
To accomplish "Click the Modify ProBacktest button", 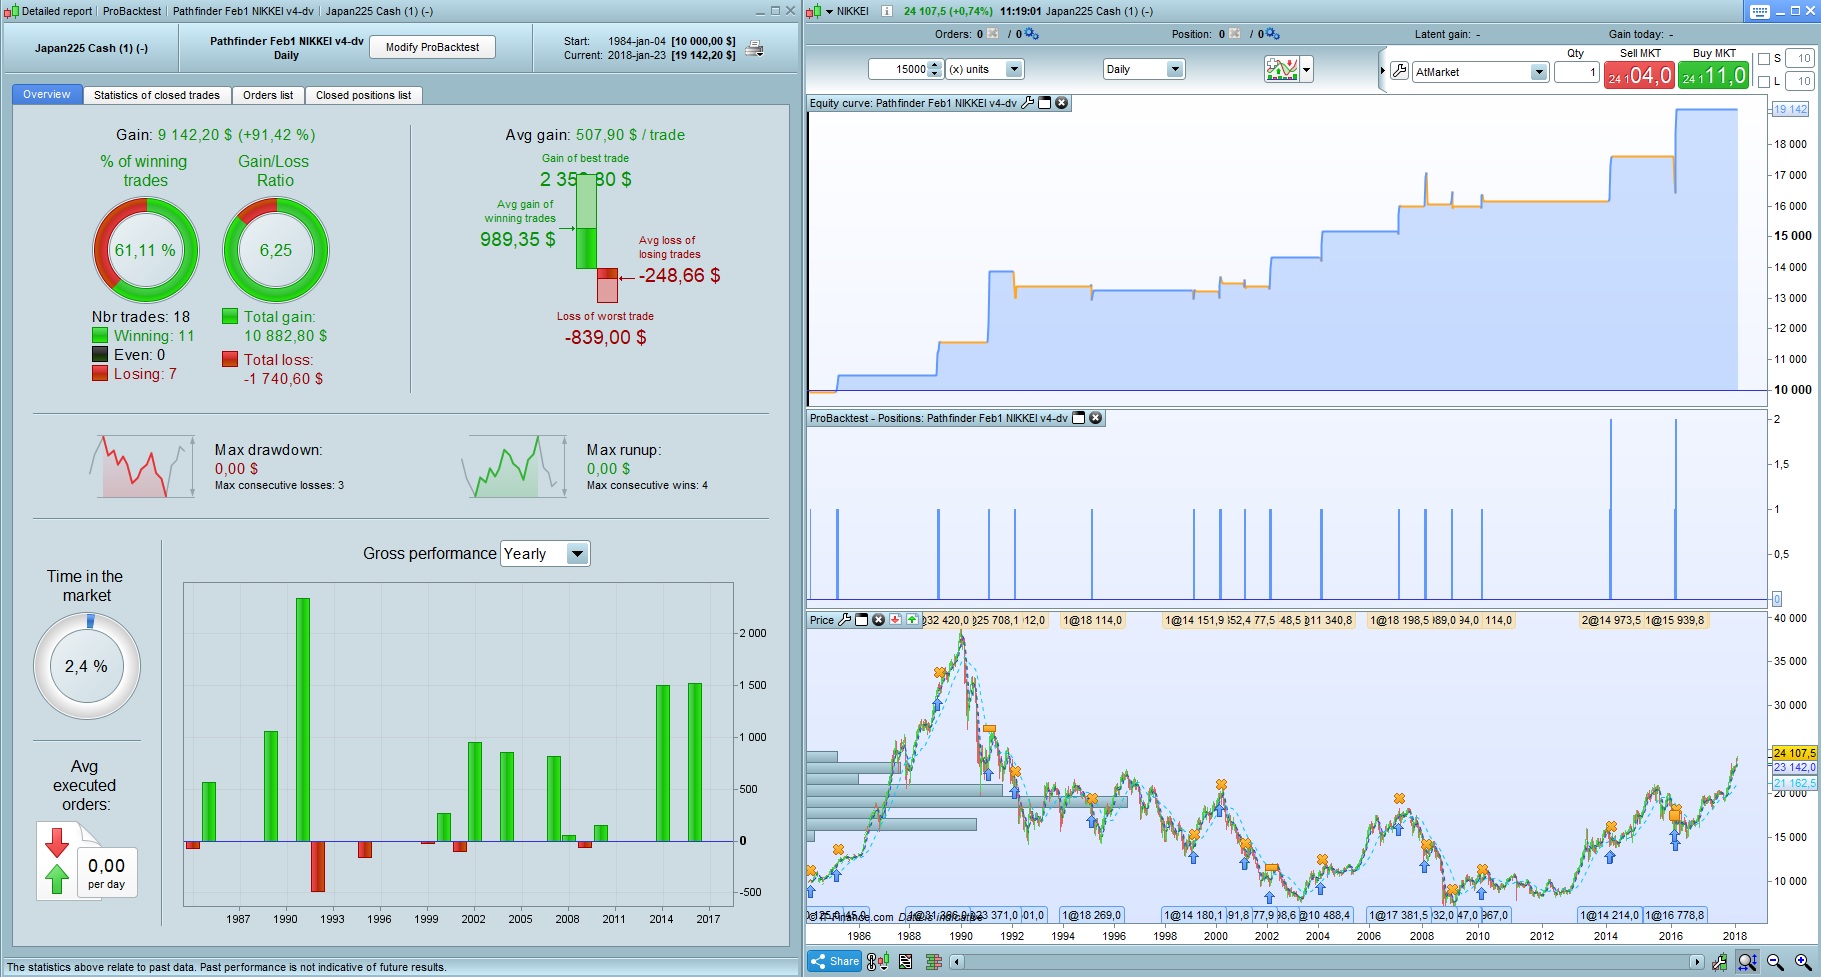I will (x=433, y=47).
